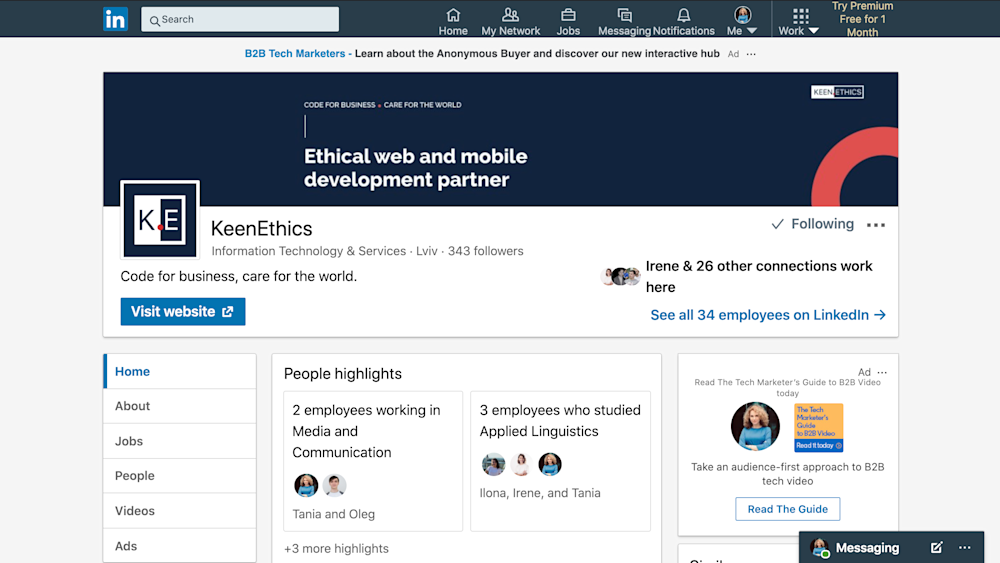1000x563 pixels.
Task: Select Home tab in company sidebar
Action: click(180, 371)
